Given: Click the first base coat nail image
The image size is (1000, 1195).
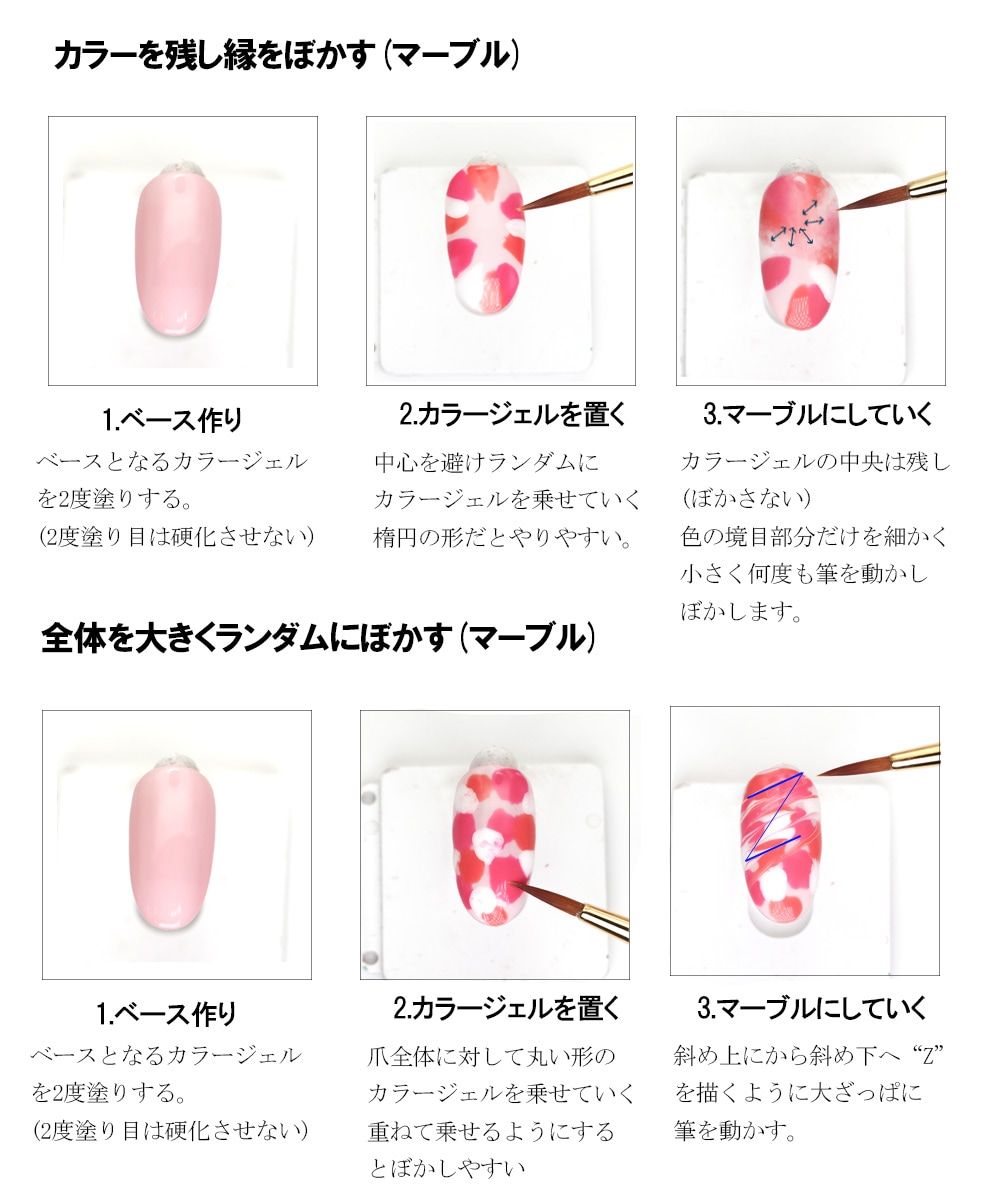Looking at the screenshot, I should click(x=183, y=251).
